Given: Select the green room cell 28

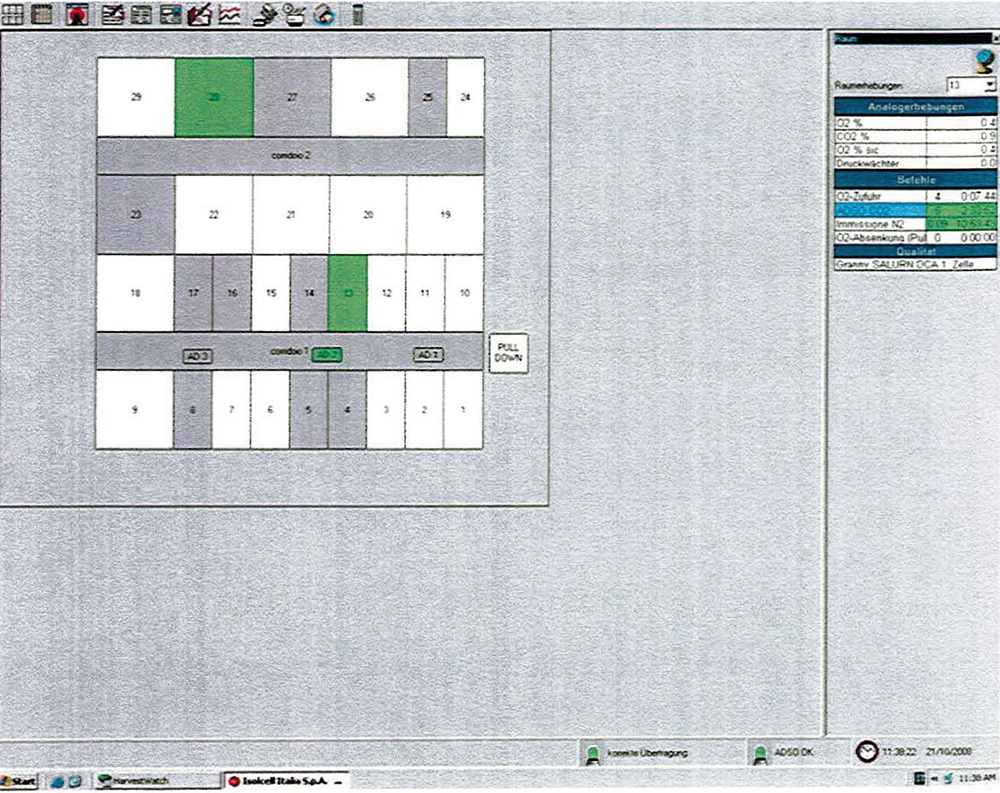Looking at the screenshot, I should pos(214,97).
